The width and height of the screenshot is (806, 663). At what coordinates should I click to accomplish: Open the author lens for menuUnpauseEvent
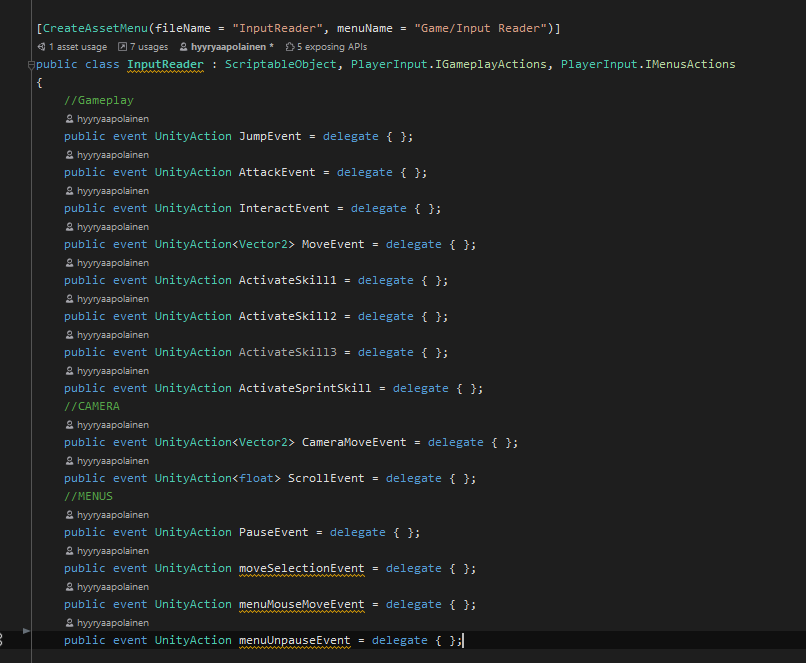[x=107, y=622]
